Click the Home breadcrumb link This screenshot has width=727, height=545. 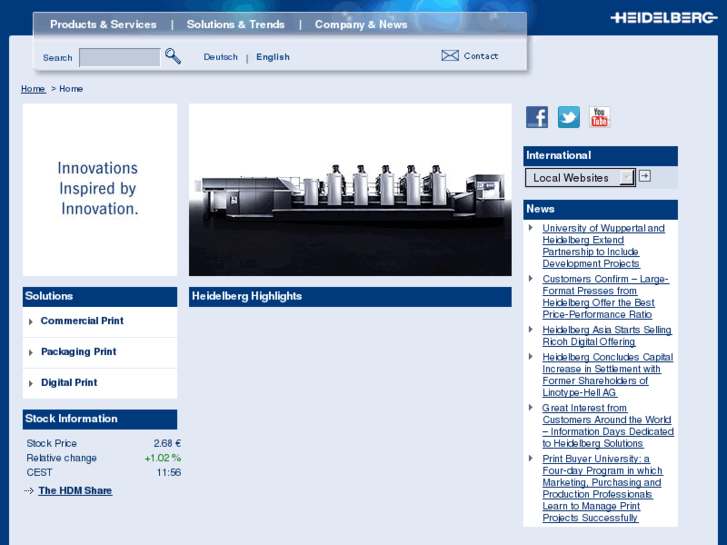pos(33,89)
